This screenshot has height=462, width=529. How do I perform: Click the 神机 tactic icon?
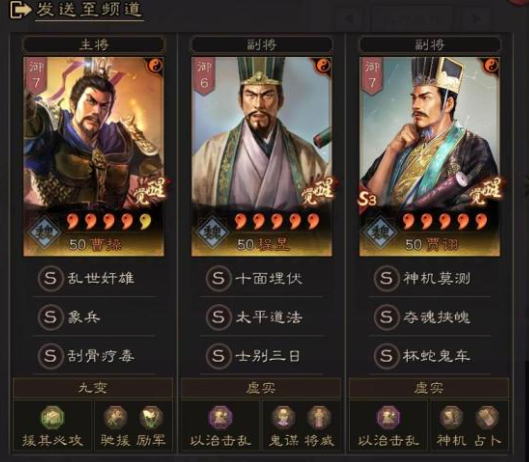(451, 417)
